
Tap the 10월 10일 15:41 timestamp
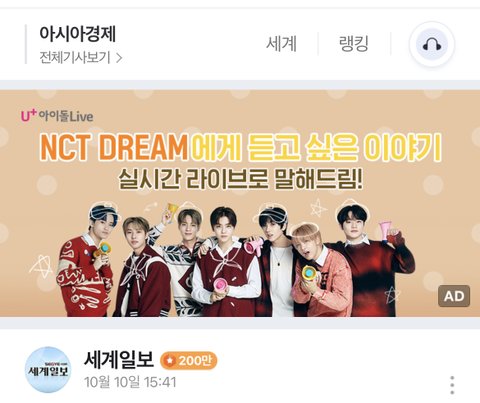[130, 382]
